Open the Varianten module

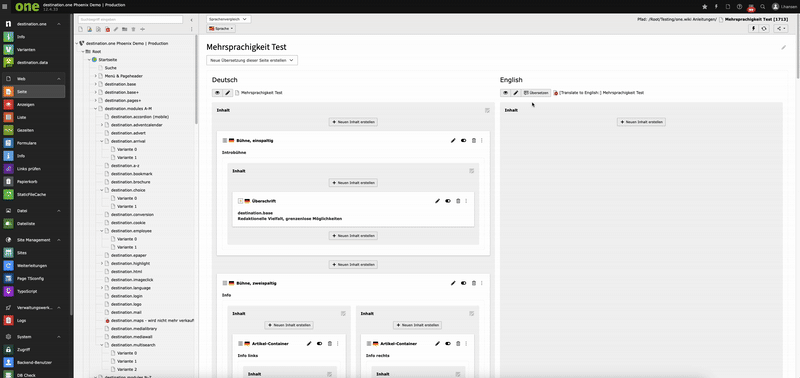click(x=33, y=49)
